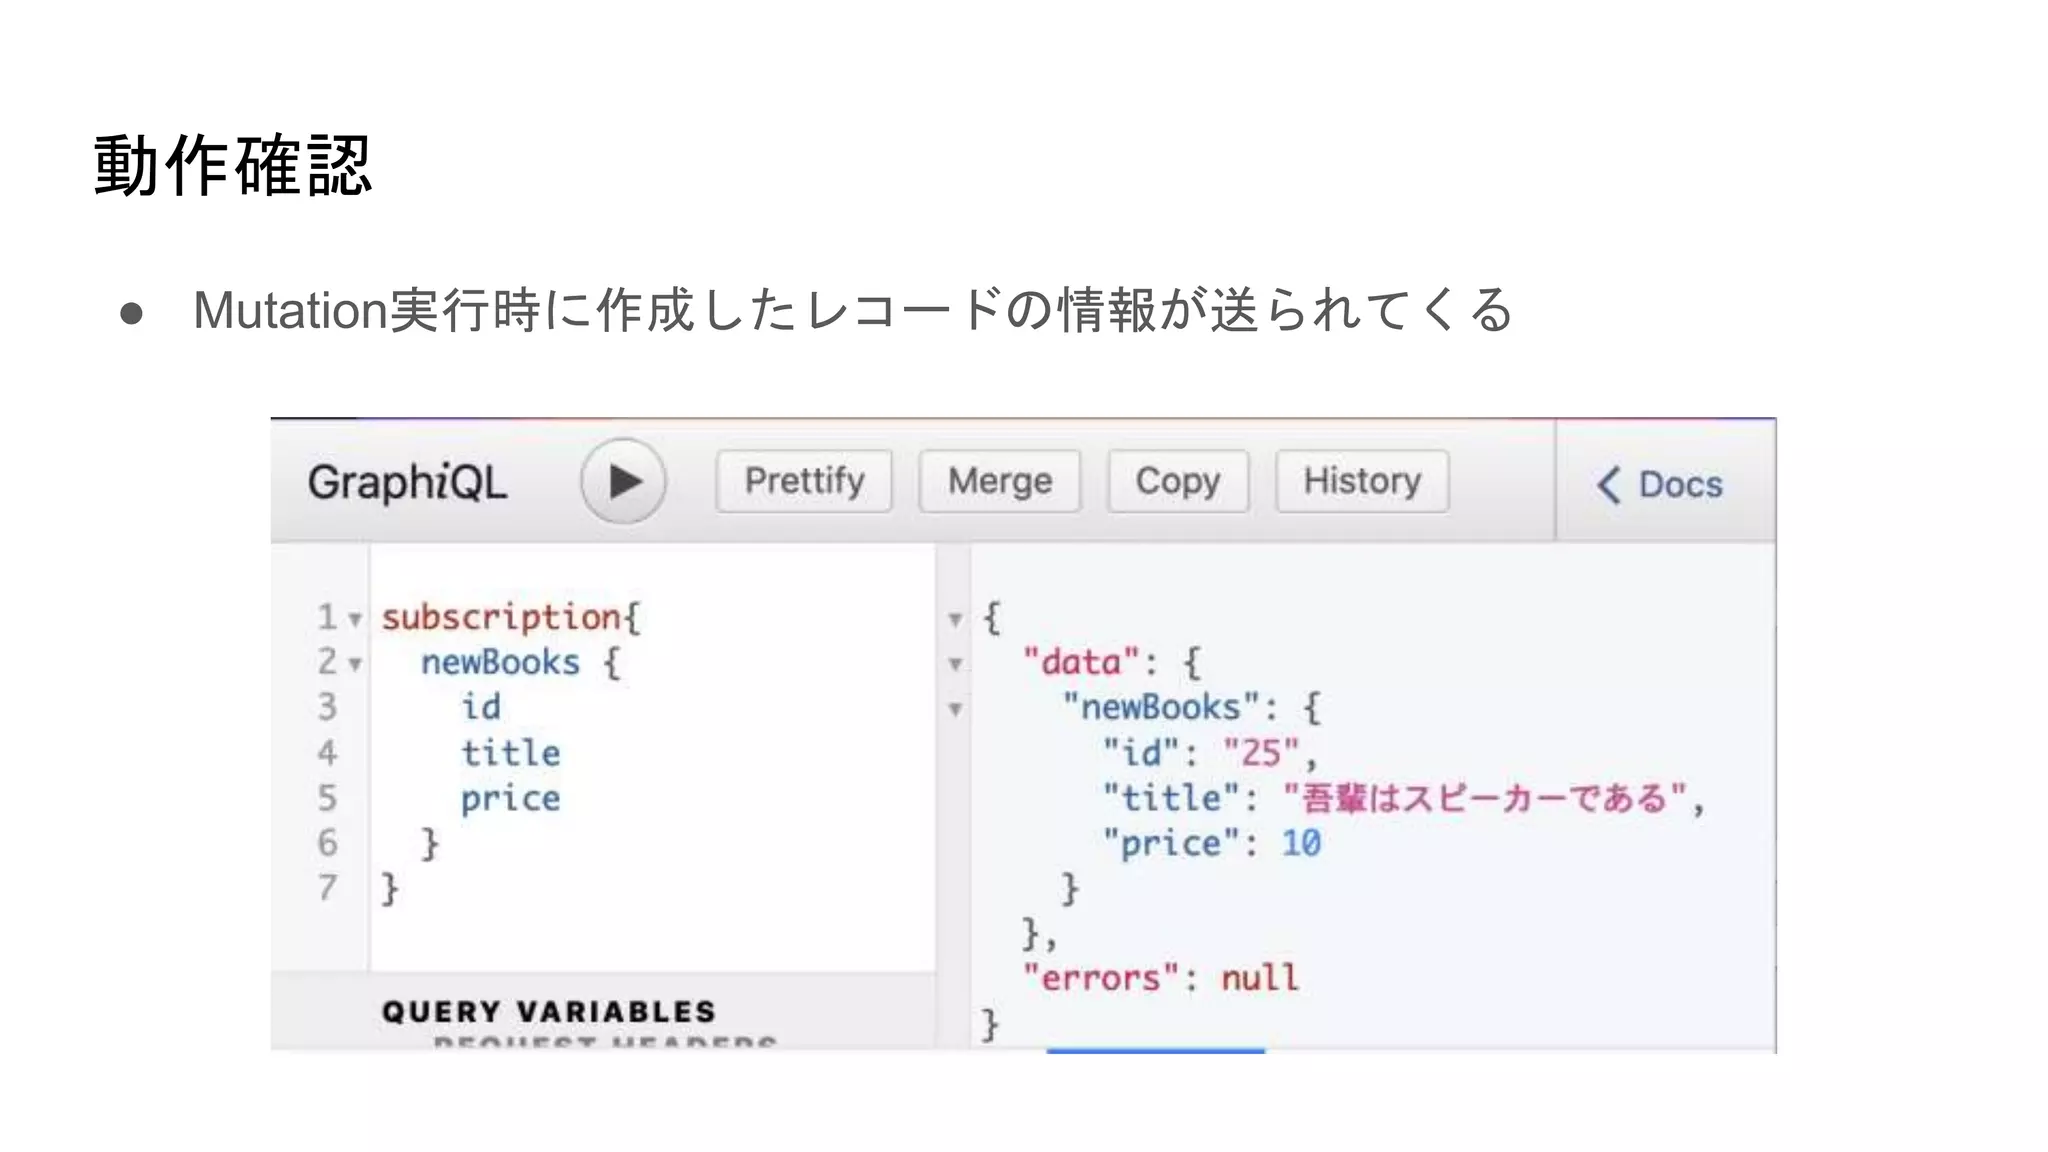Open the History panel
This screenshot has width=2048, height=1152.
(x=1361, y=481)
